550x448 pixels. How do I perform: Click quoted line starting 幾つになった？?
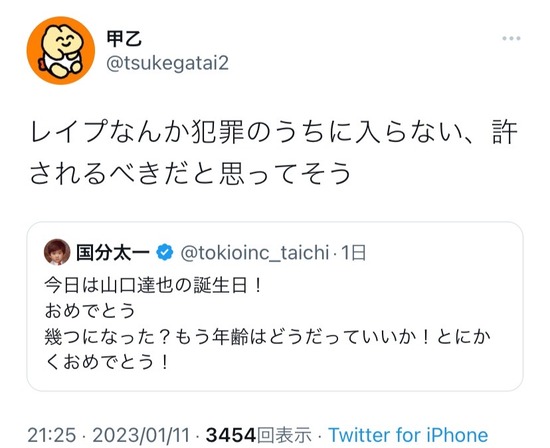[267, 337]
